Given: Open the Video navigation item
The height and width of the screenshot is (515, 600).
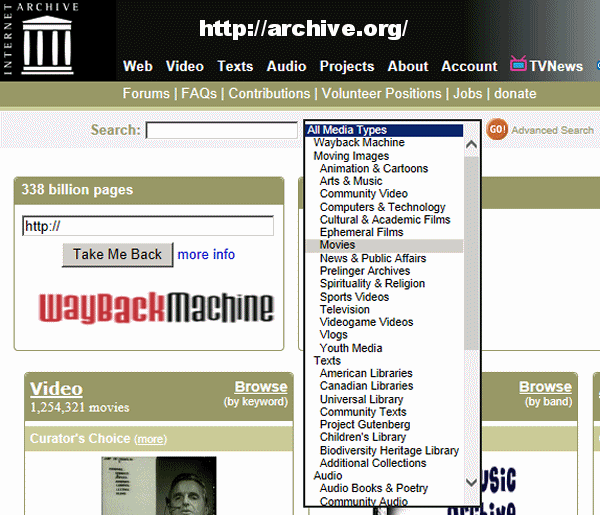Looking at the screenshot, I should (185, 66).
